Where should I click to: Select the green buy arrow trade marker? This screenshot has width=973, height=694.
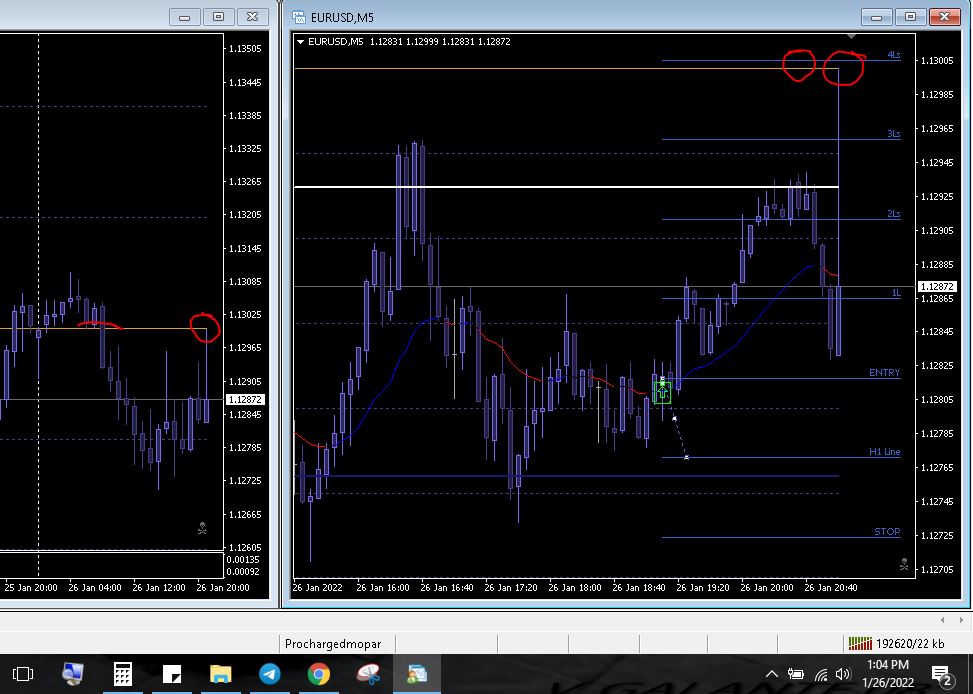click(x=662, y=392)
